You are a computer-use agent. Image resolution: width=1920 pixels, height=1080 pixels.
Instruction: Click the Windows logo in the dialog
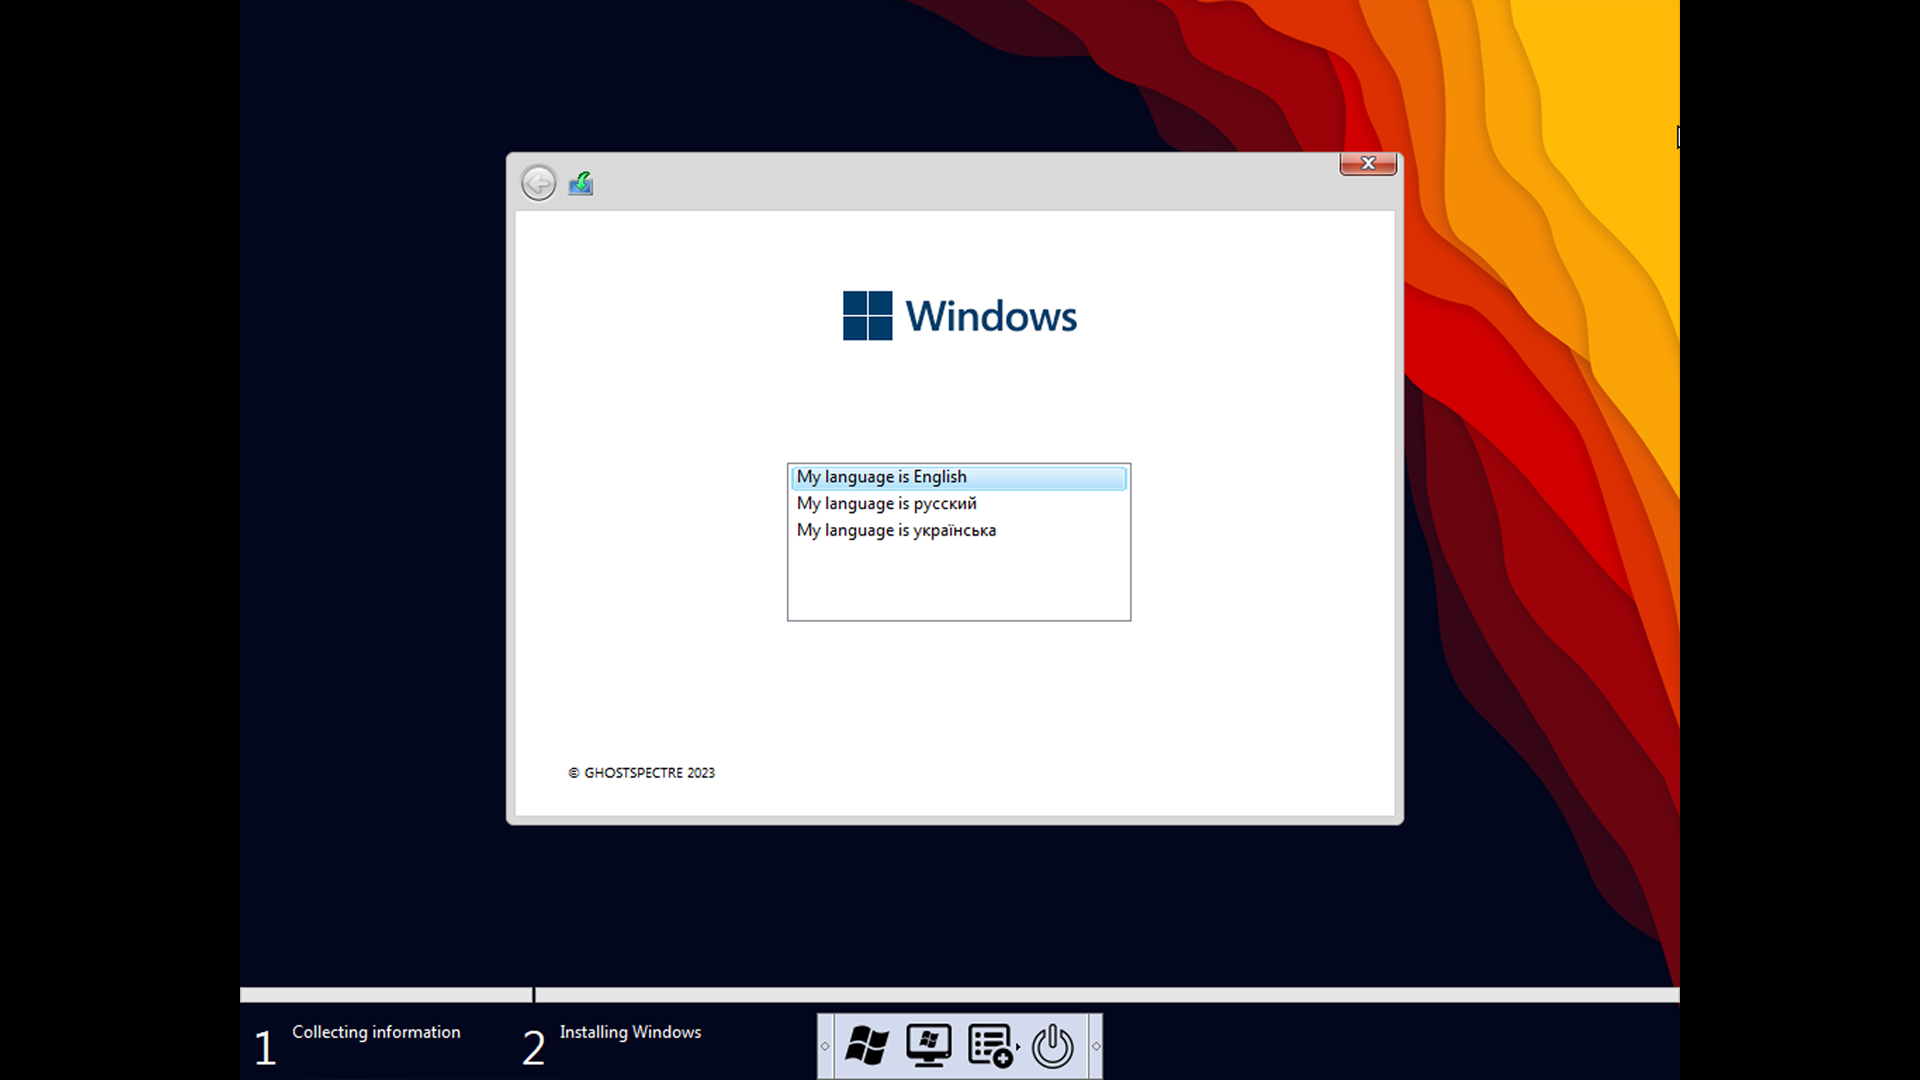[x=867, y=316]
